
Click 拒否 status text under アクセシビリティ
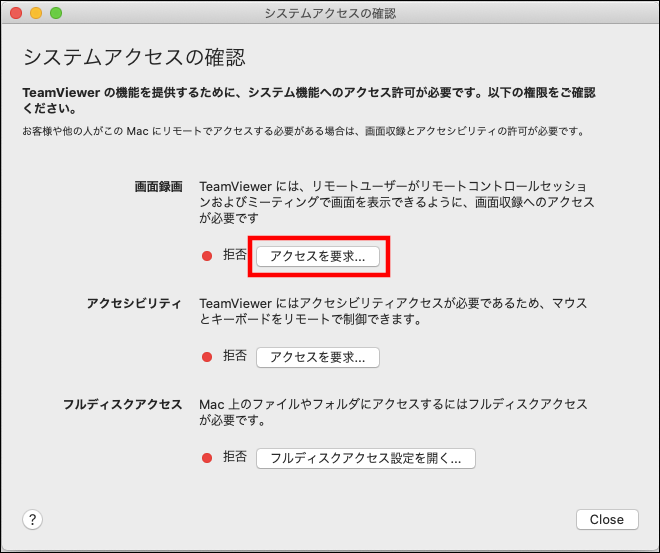[x=234, y=356]
